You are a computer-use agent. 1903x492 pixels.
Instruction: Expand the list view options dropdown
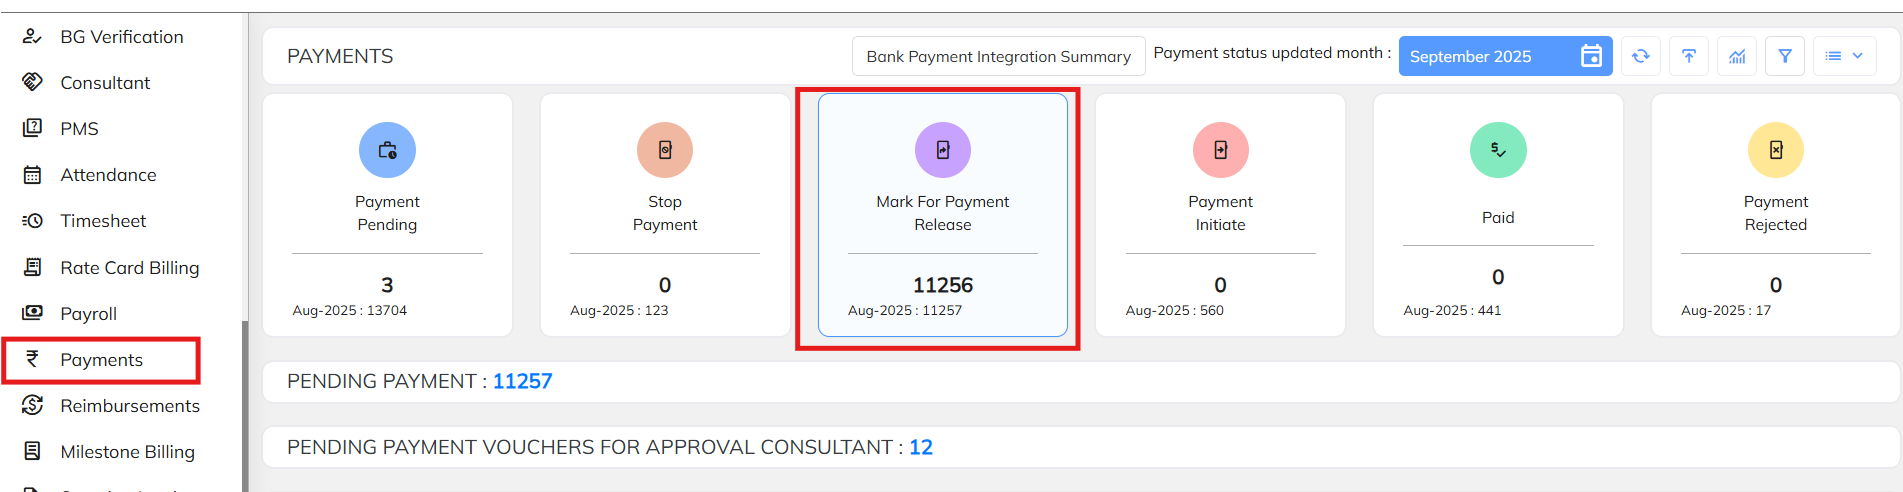point(1844,56)
